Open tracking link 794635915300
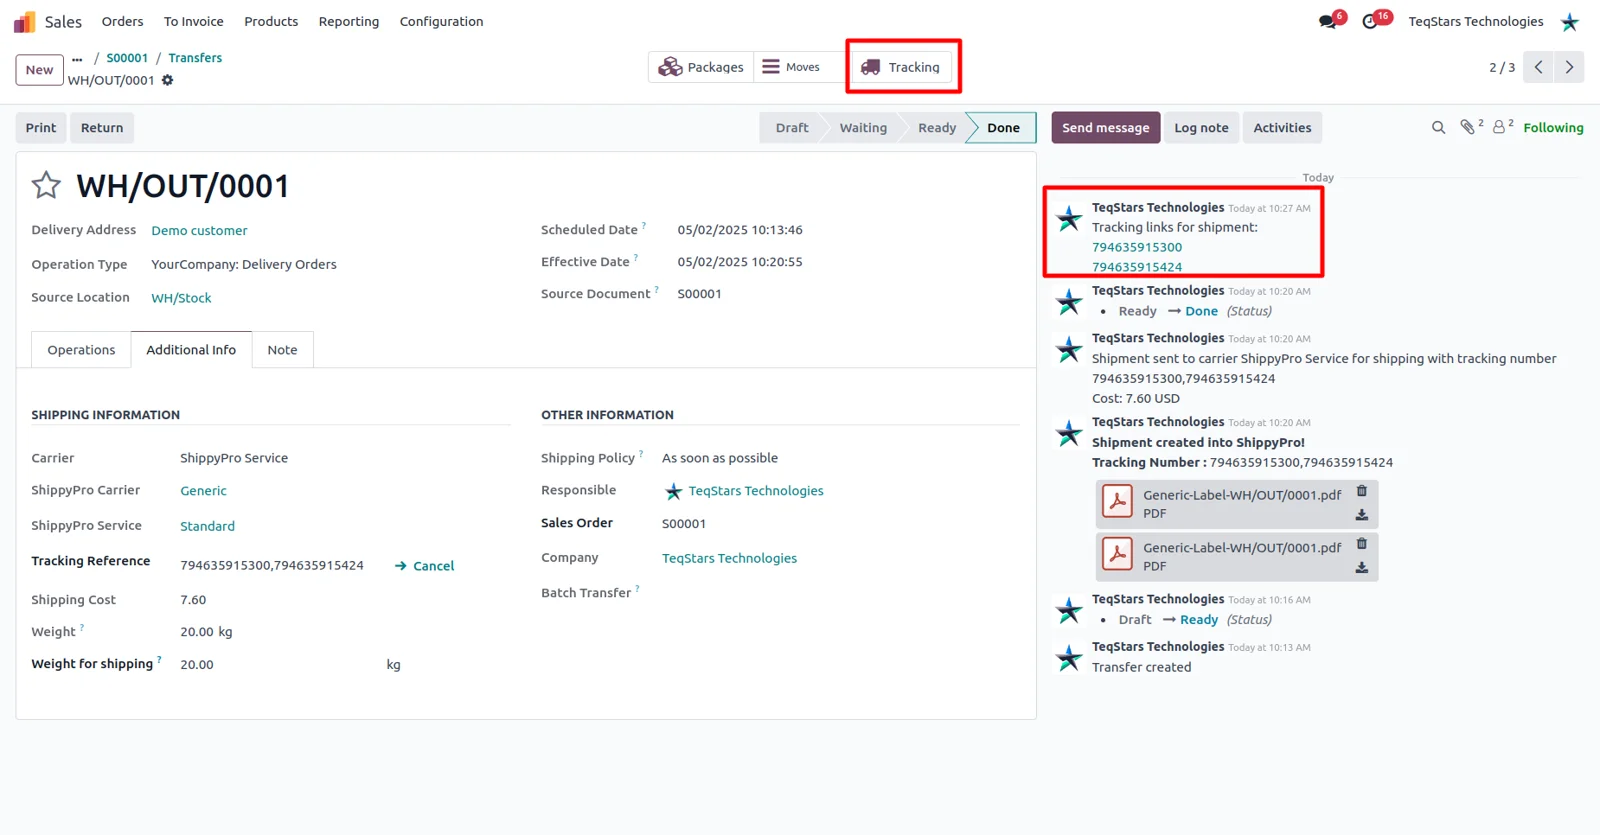 click(1137, 247)
